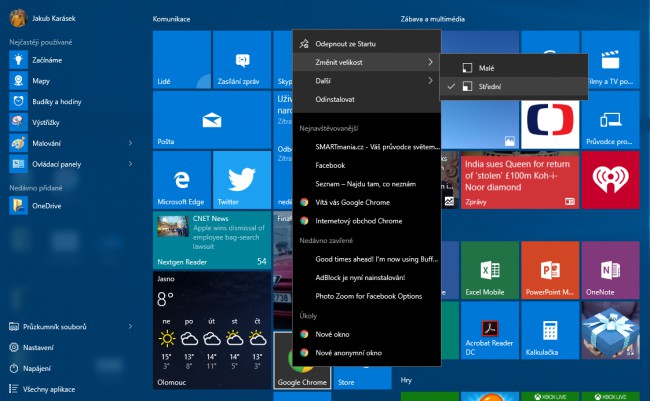Expand Malování jump list arrow
Viewport: 650px width, 401px height.
click(130, 143)
